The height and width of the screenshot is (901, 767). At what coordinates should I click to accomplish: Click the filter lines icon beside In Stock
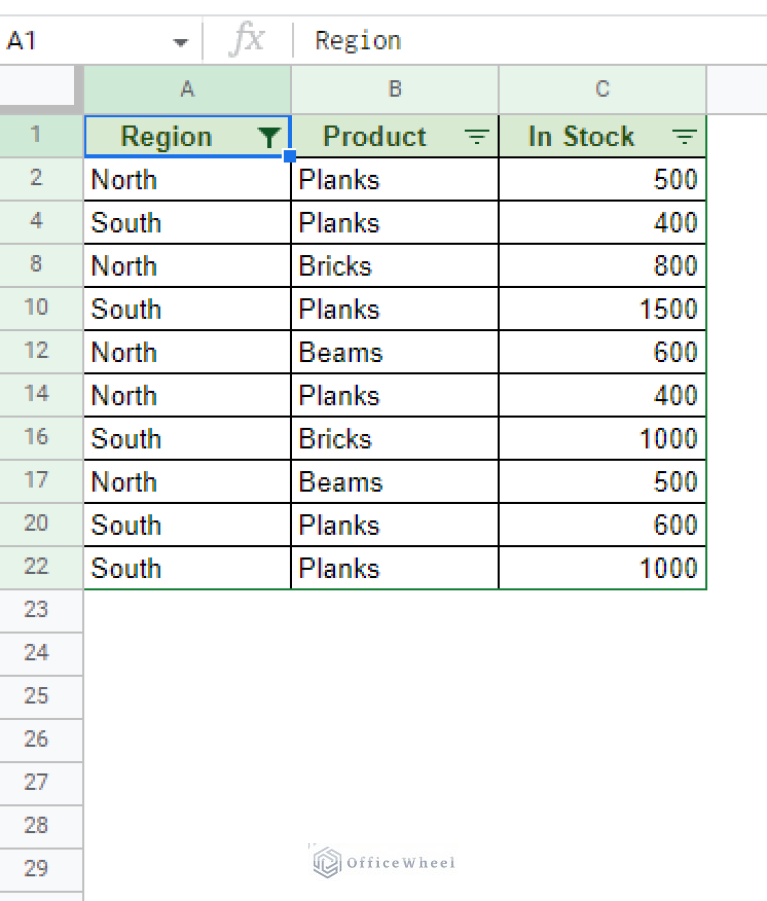(x=684, y=136)
